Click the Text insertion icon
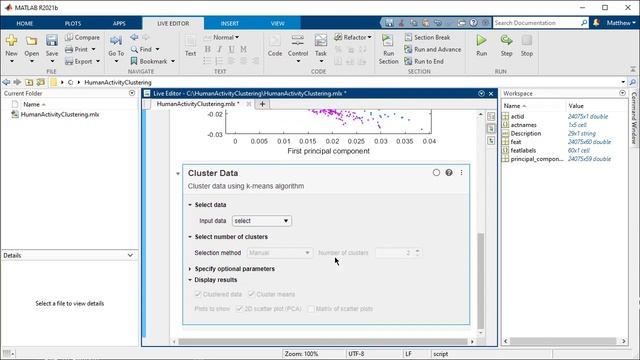 190,41
